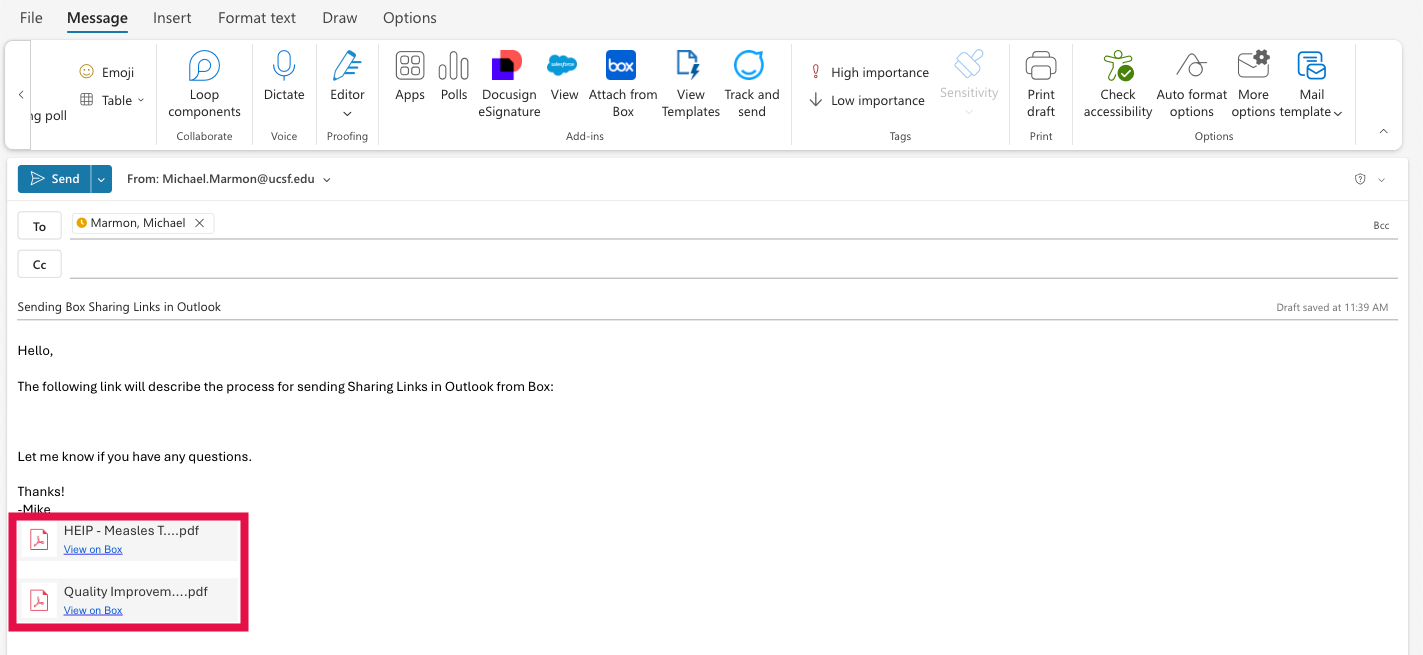The height and width of the screenshot is (655, 1423).
Task: Click the Quality Improvem pdf icon
Action: (39, 601)
